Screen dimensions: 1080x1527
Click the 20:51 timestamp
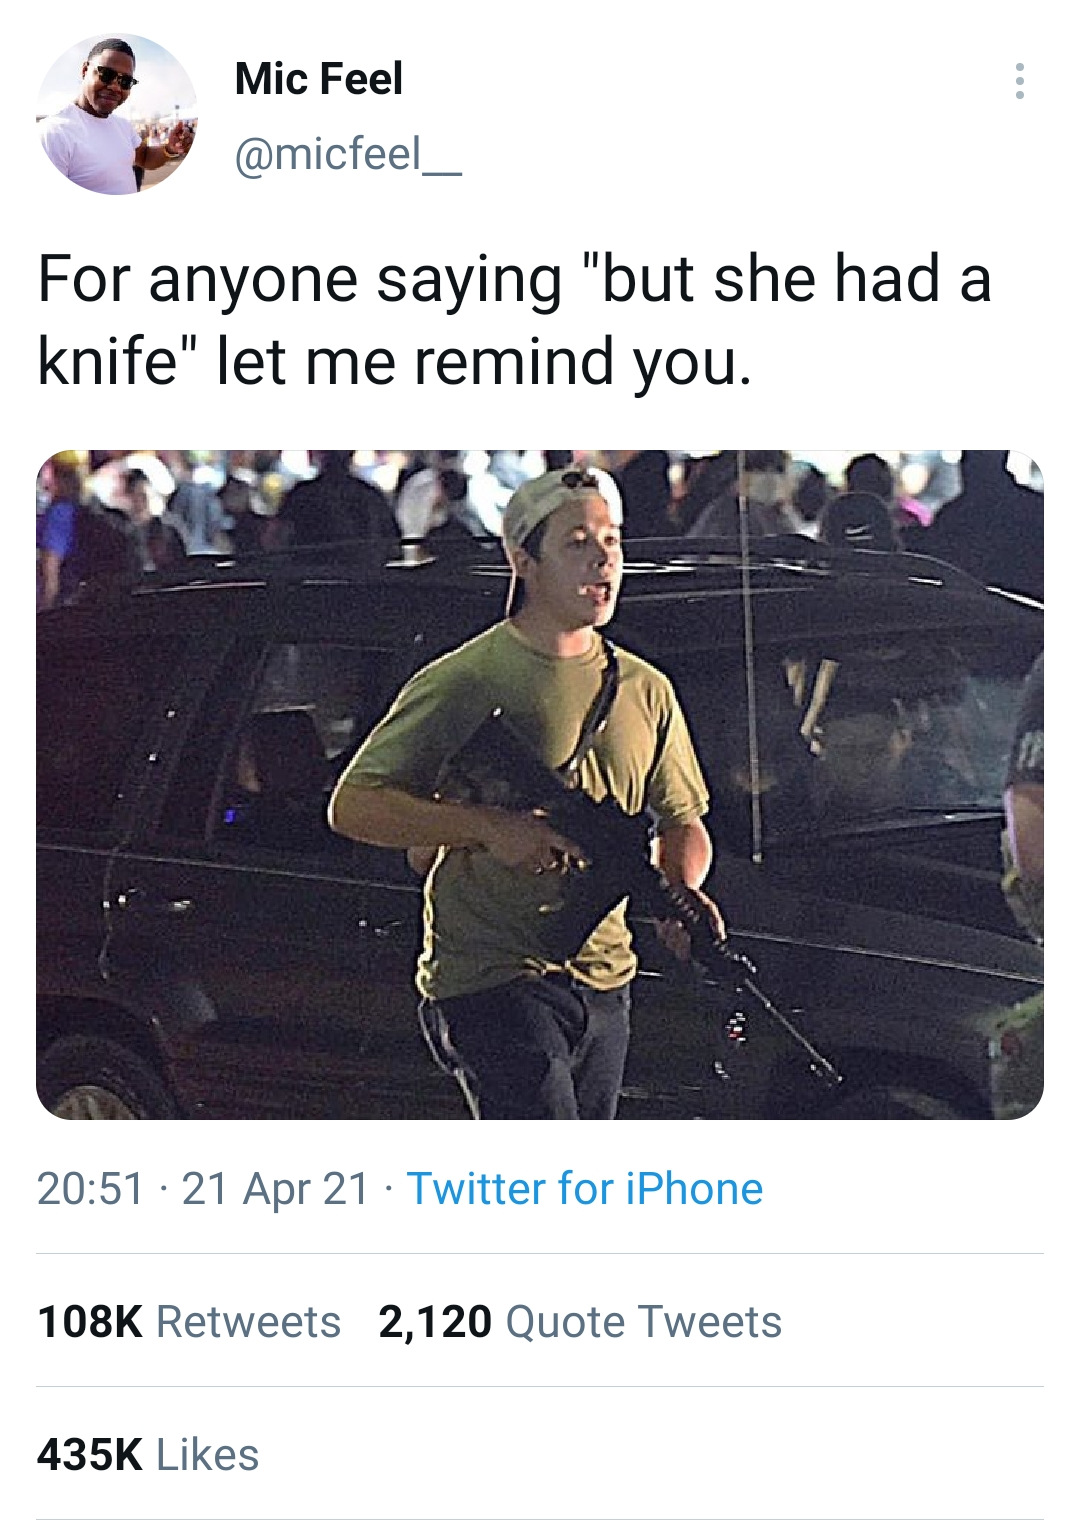91,1189
